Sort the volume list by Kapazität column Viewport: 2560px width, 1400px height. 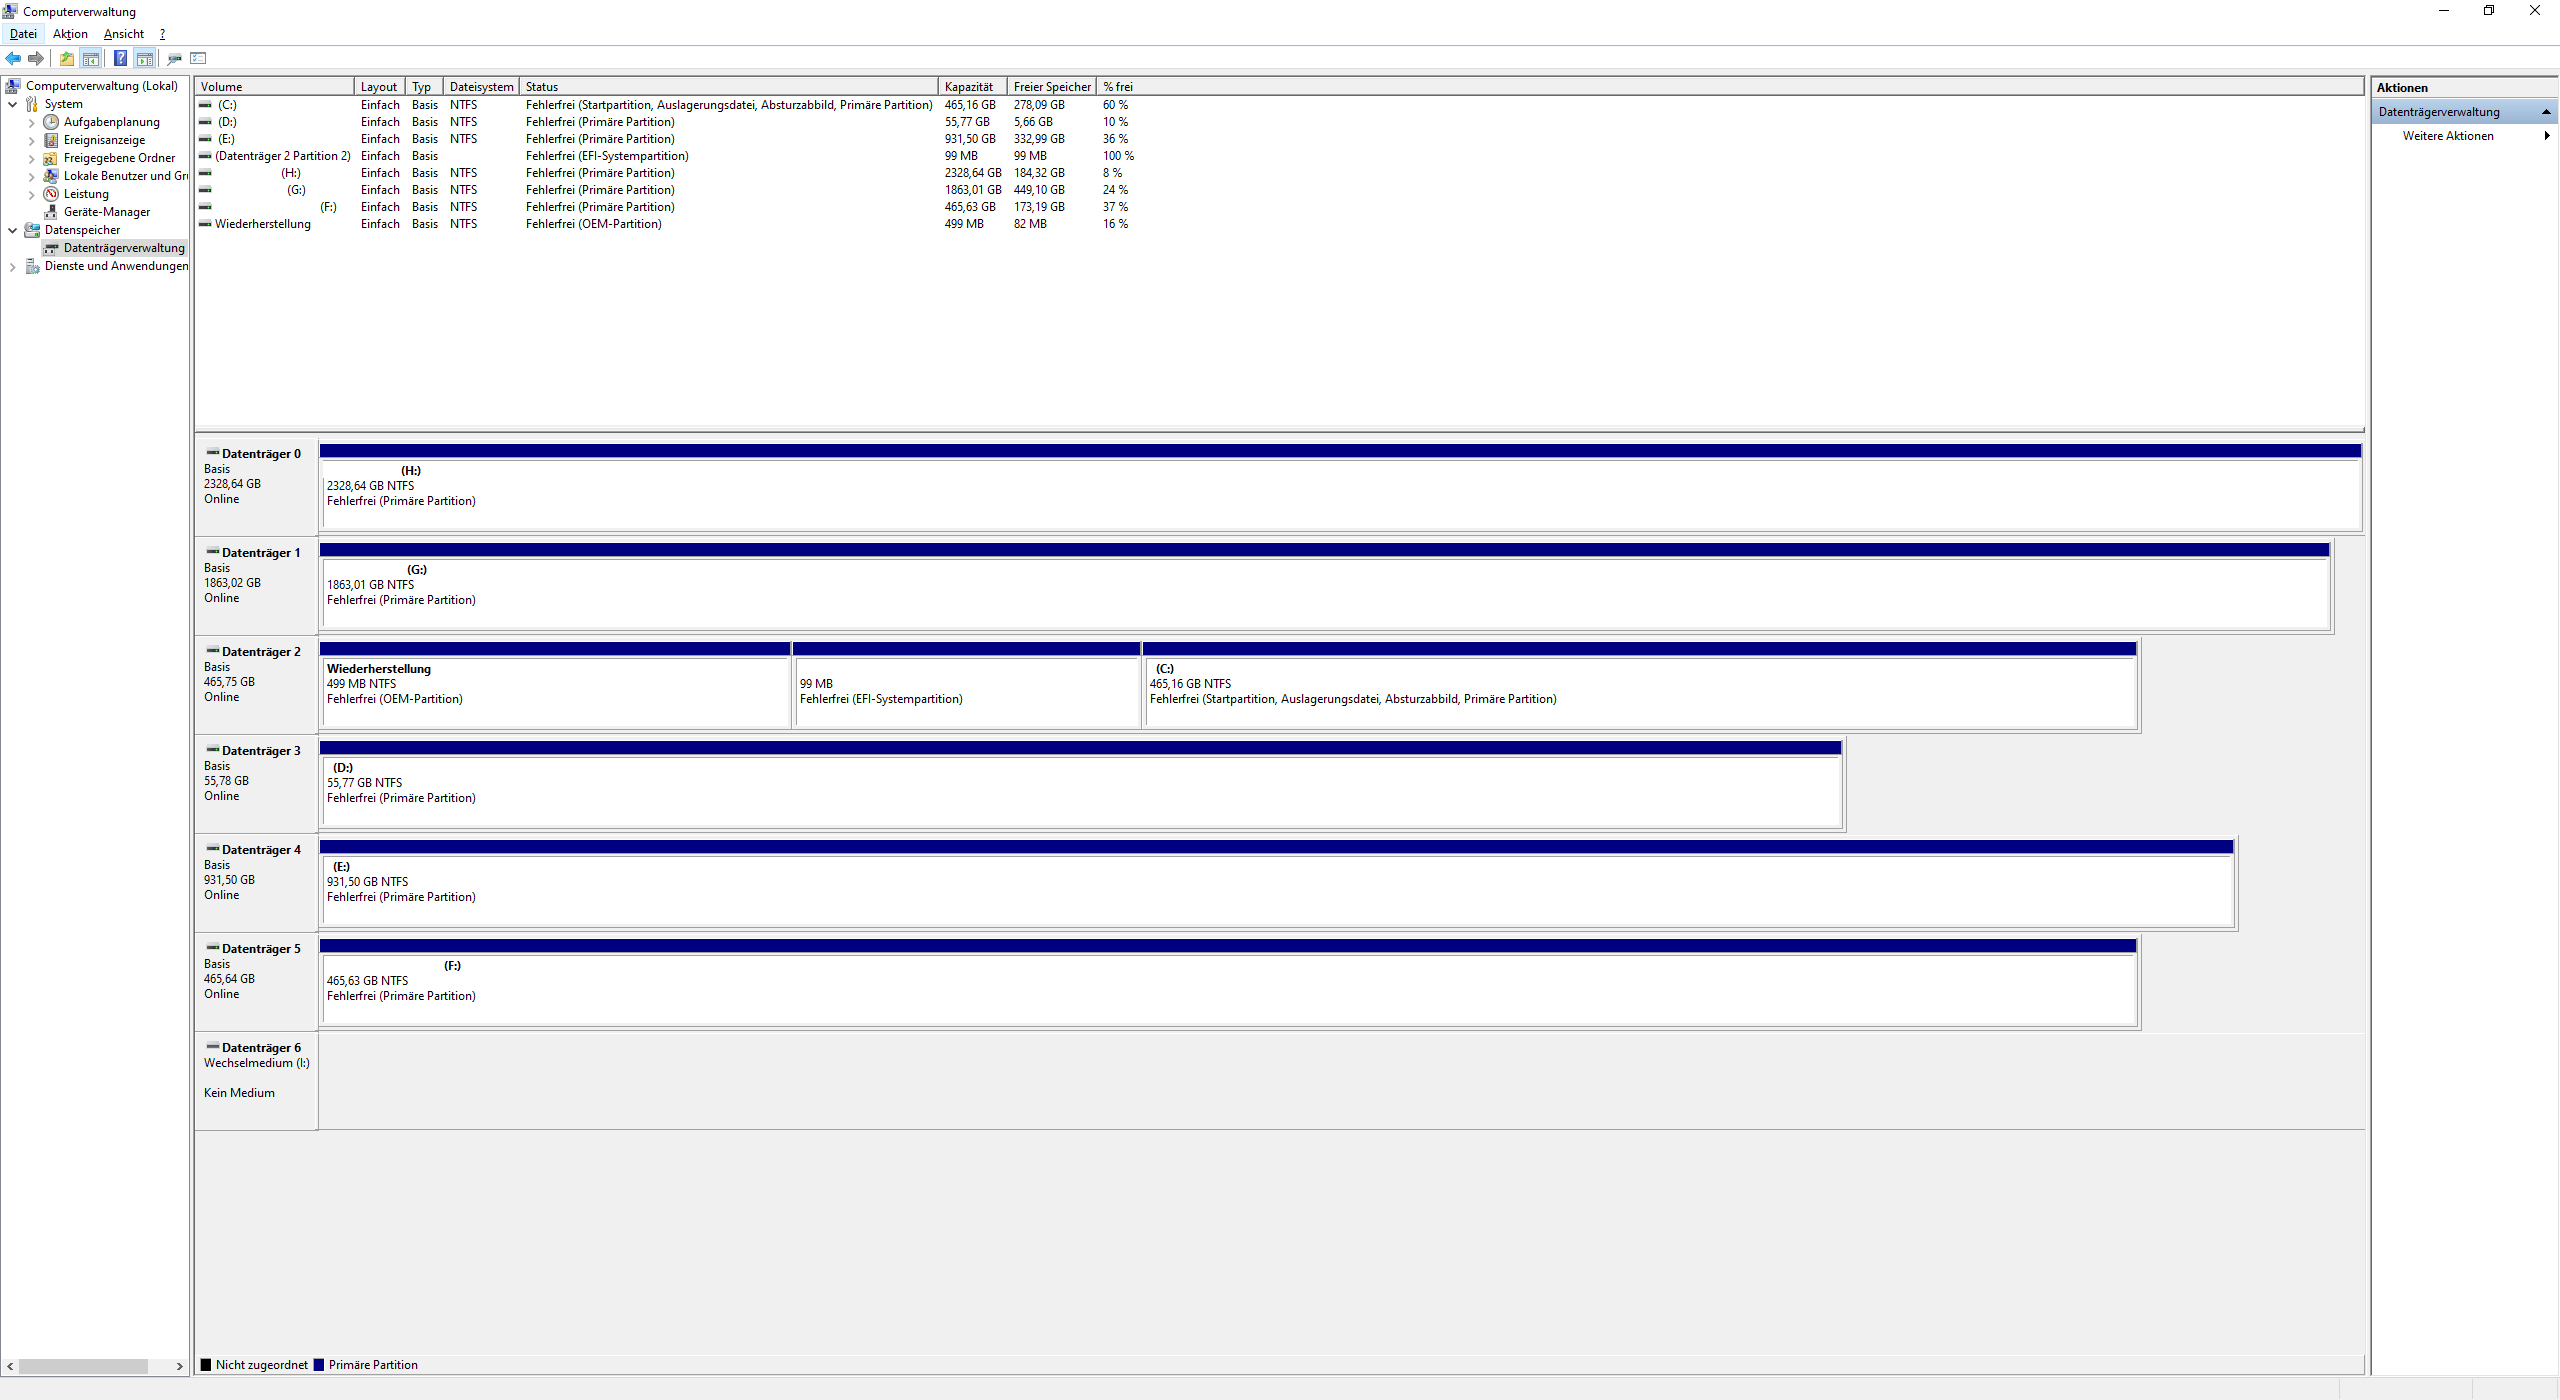968,87
